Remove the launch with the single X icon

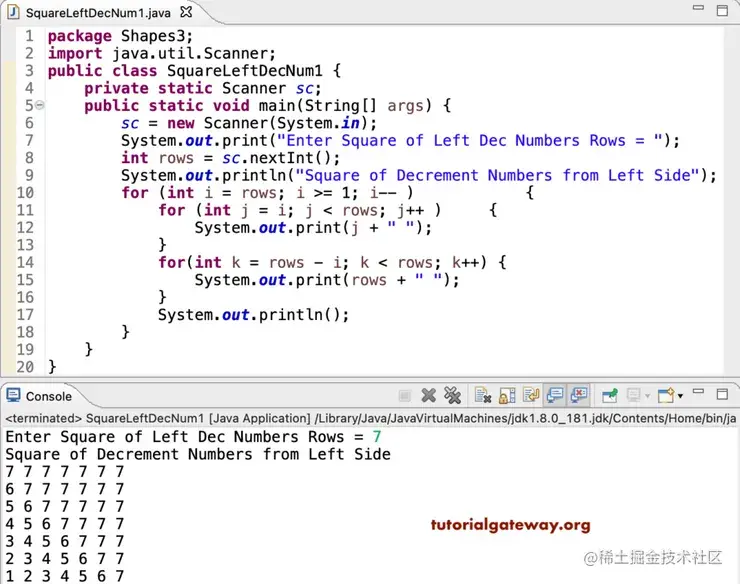[428, 395]
